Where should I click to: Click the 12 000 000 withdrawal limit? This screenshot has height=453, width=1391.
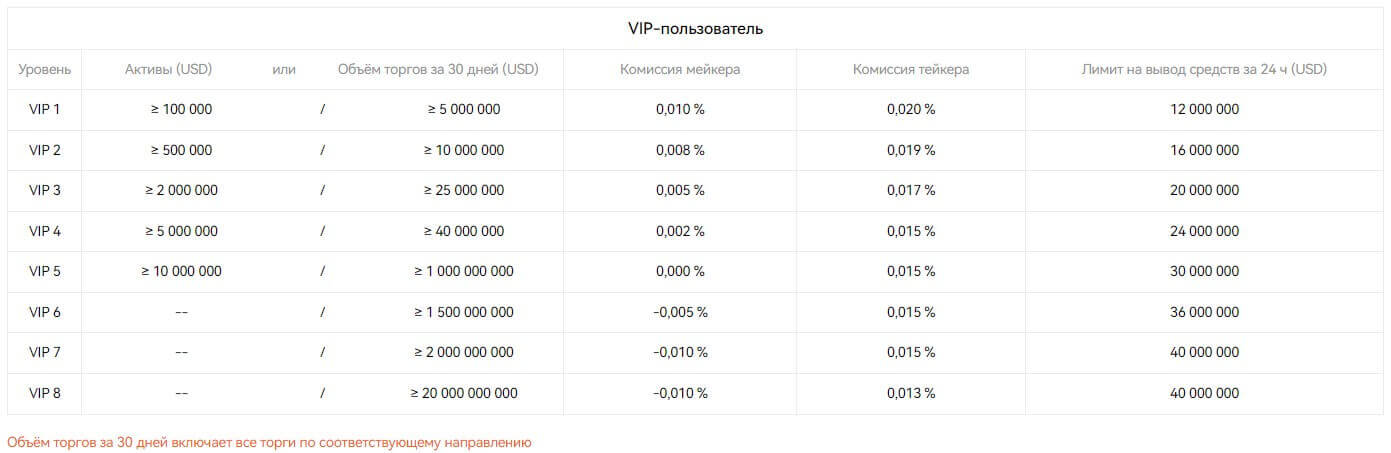pos(1204,109)
